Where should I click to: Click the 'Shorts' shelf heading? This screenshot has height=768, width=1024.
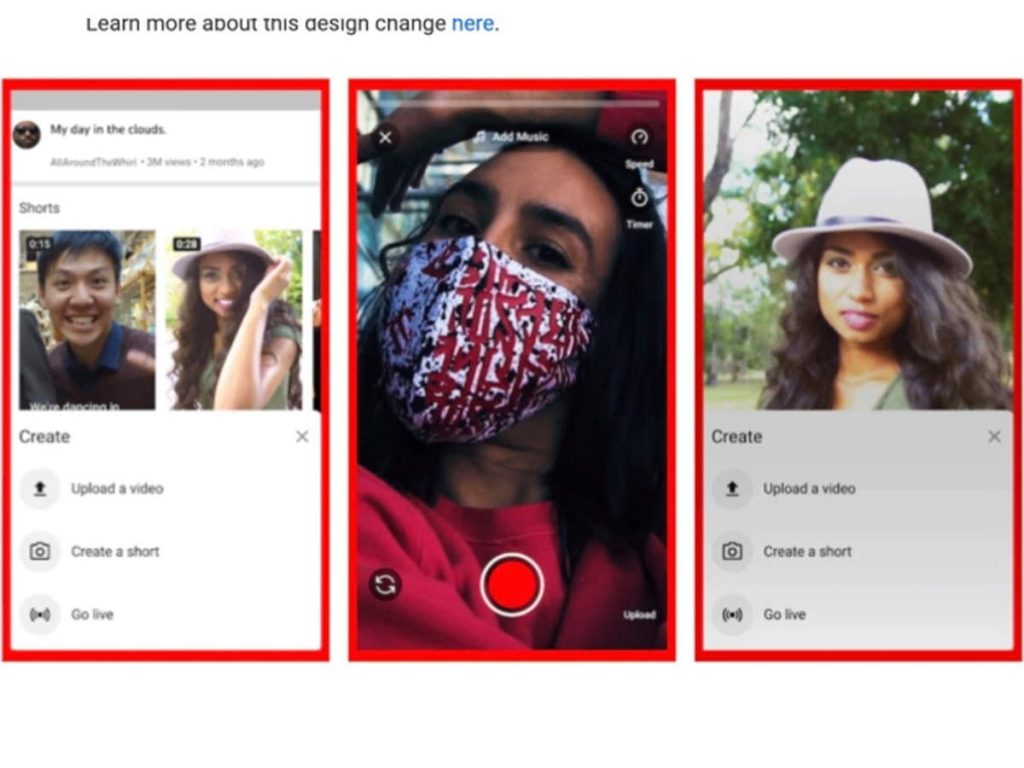[39, 208]
